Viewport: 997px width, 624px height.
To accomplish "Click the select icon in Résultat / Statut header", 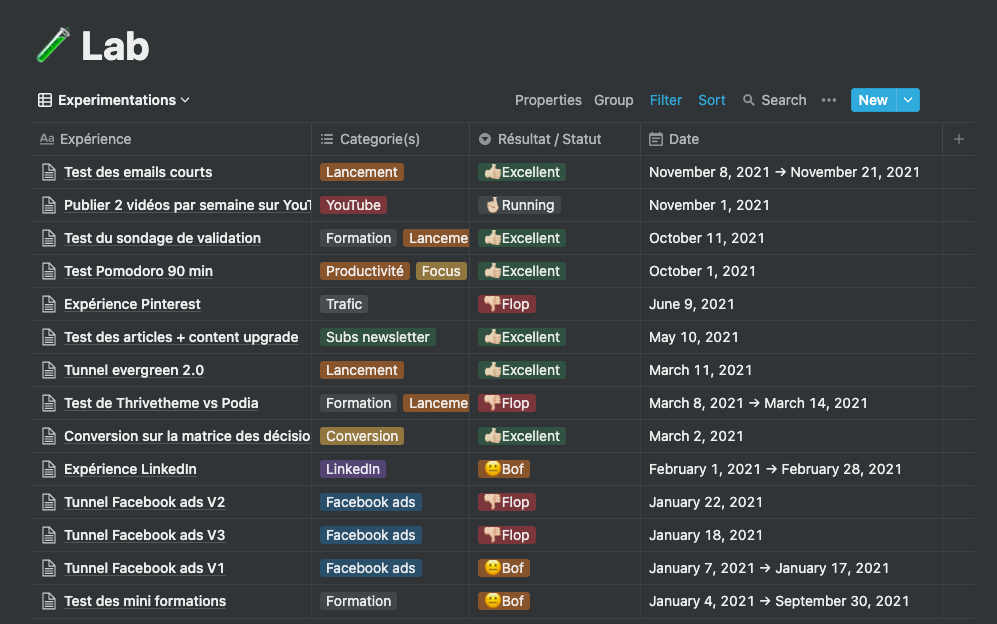I will (x=485, y=139).
